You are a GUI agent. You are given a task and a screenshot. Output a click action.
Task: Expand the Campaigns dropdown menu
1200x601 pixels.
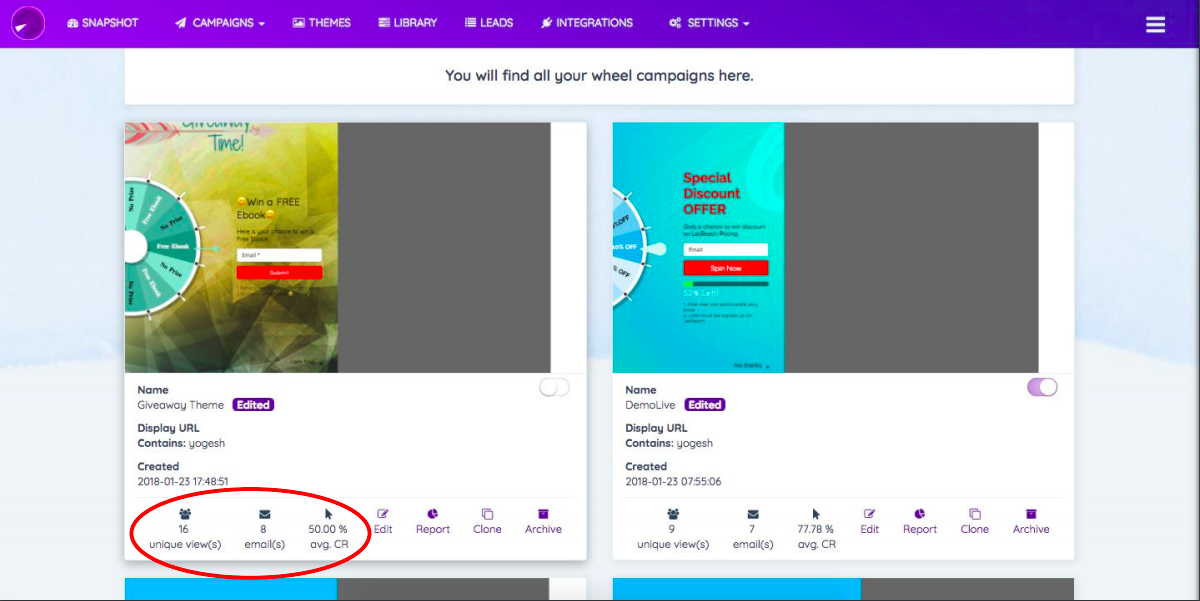click(x=220, y=22)
